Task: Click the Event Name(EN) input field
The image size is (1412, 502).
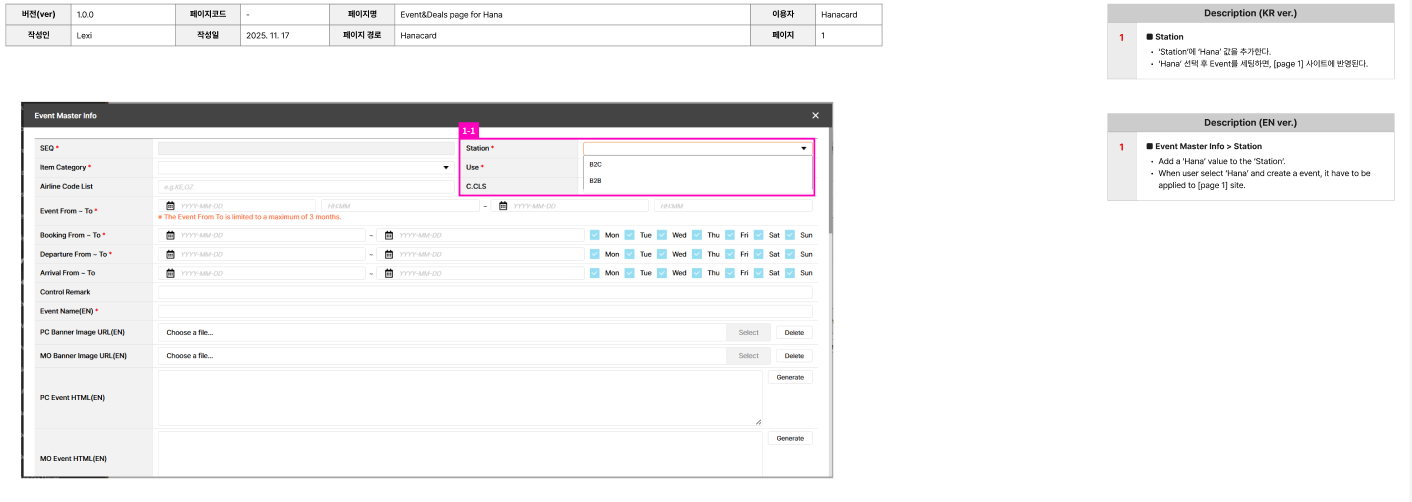Action: tap(485, 311)
